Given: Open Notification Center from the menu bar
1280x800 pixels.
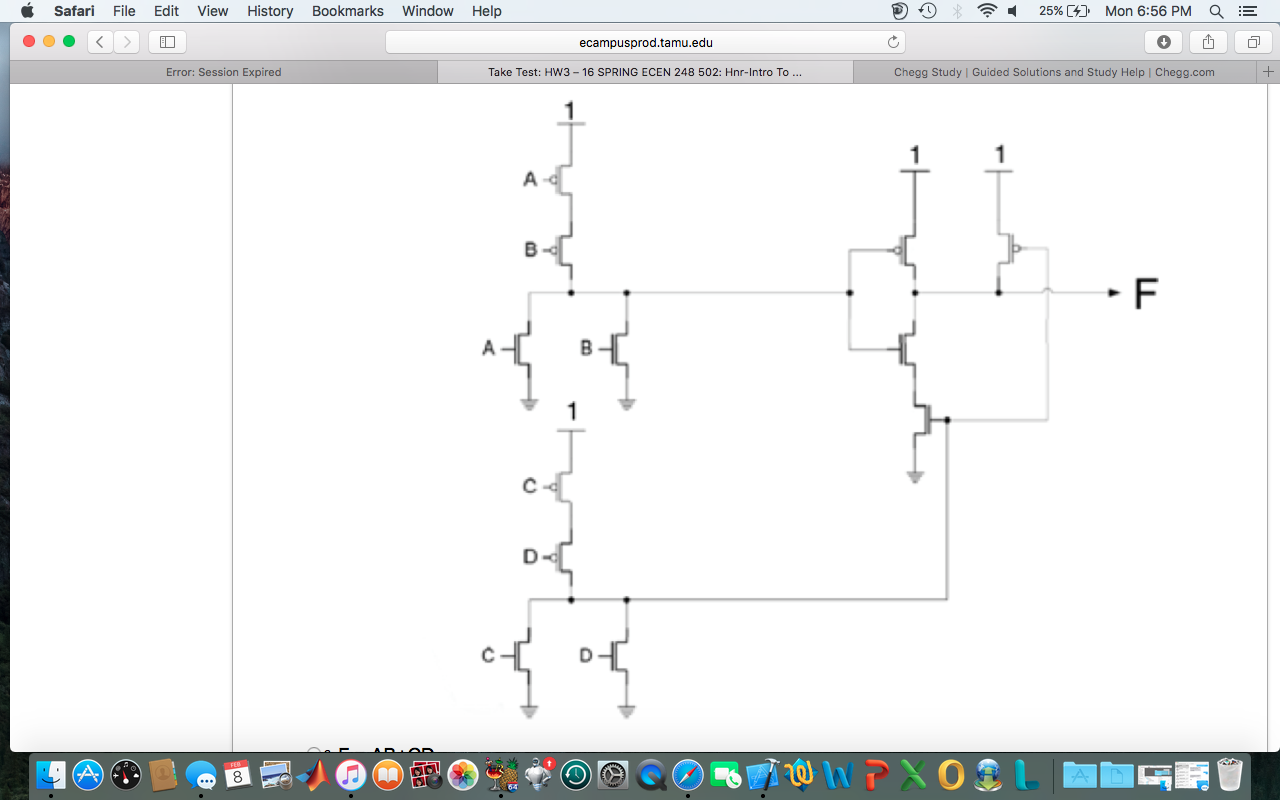Looking at the screenshot, I should 1247,11.
